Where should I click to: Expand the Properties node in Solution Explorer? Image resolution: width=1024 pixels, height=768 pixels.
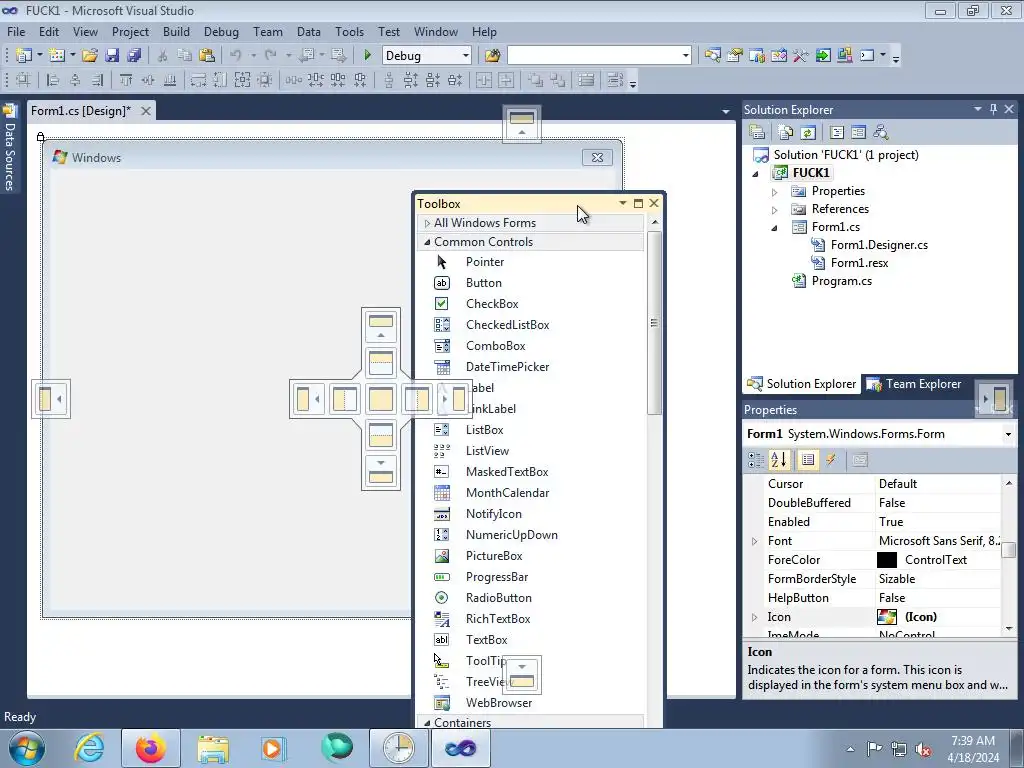(x=775, y=192)
